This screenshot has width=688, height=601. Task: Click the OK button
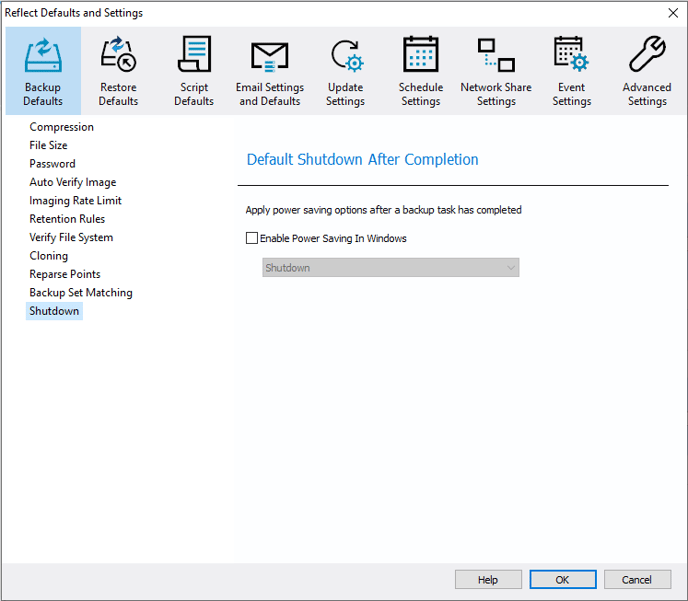tap(563, 580)
